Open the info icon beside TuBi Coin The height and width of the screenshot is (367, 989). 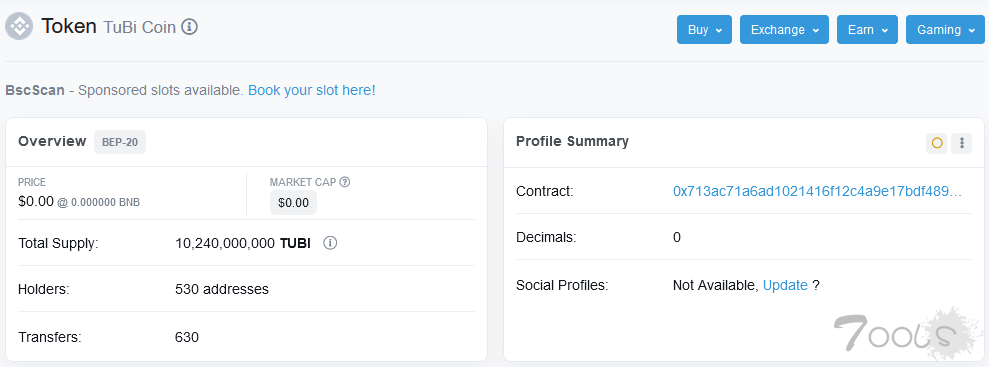pos(190,27)
